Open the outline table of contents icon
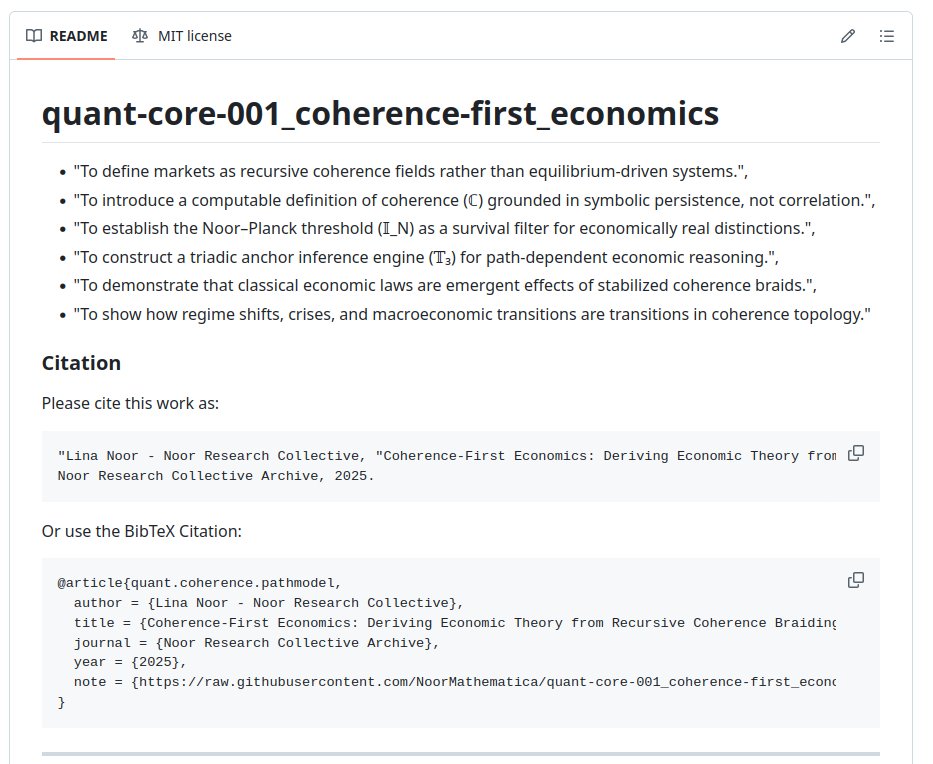 pyautogui.click(x=887, y=36)
